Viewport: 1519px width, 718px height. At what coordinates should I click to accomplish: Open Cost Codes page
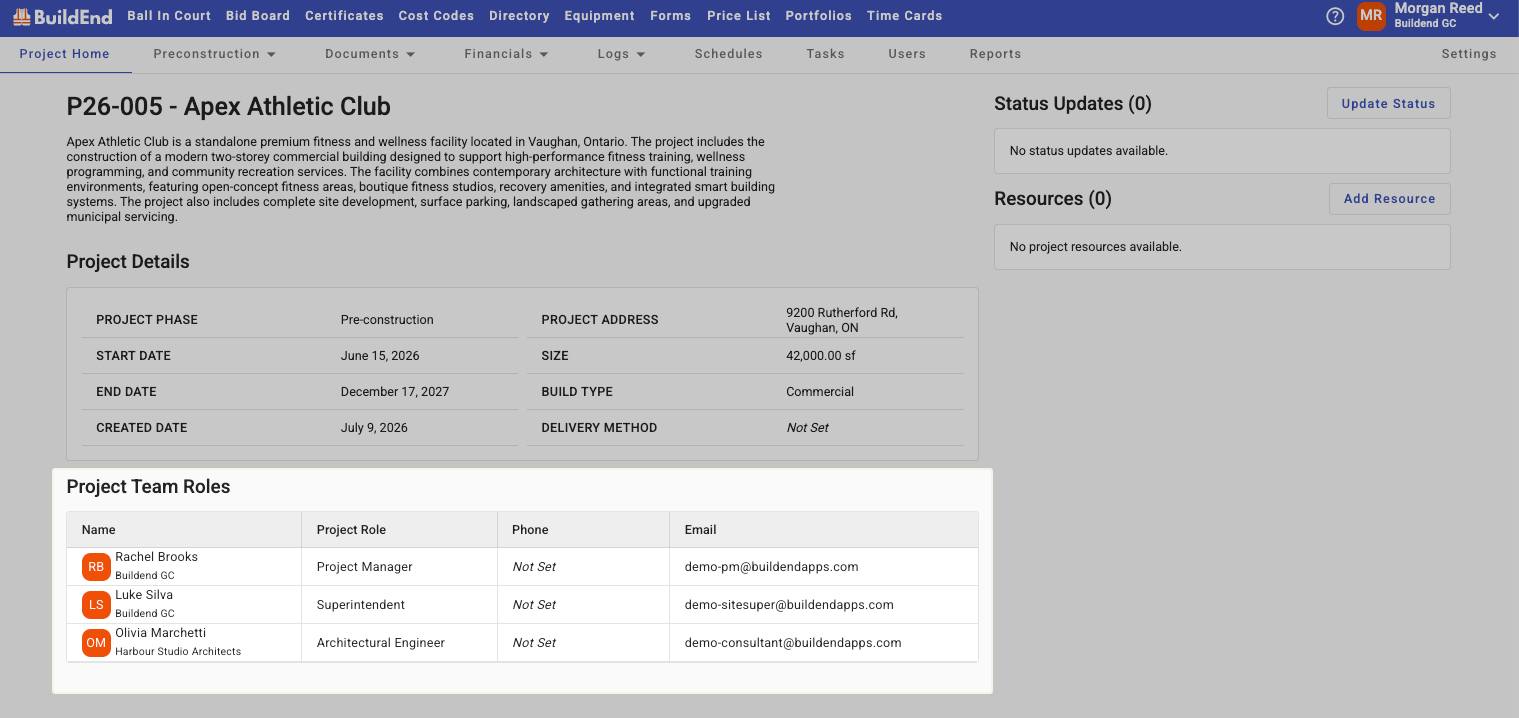click(436, 16)
